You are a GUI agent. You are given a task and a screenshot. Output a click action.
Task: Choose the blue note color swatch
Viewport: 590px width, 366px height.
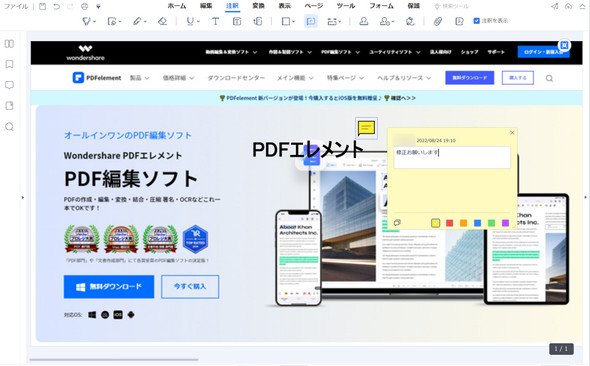pos(477,223)
